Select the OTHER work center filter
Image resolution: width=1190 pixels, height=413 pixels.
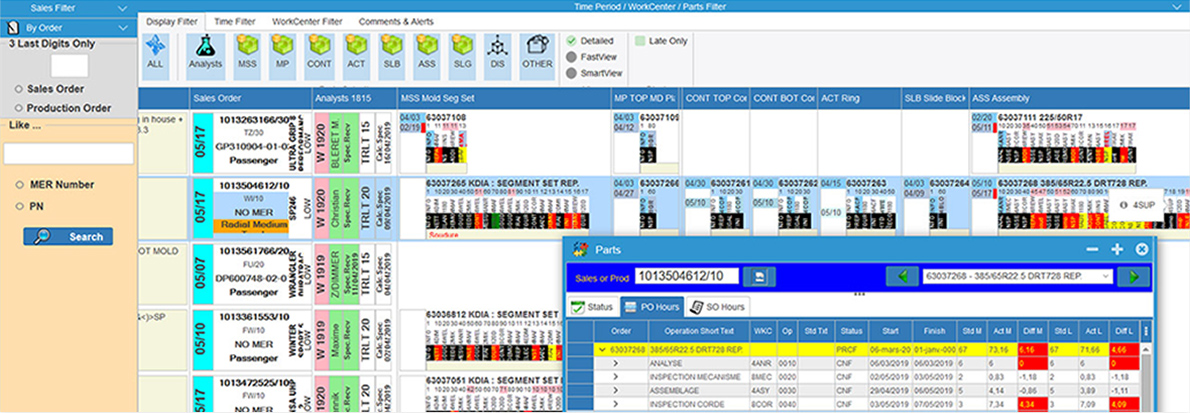[x=537, y=55]
